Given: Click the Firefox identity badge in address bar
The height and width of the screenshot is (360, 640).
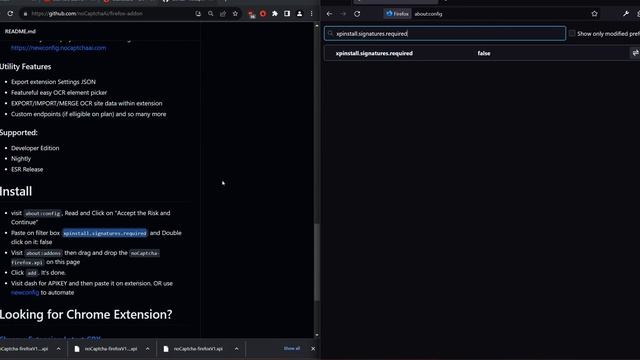Looking at the screenshot, I should coord(397,13).
